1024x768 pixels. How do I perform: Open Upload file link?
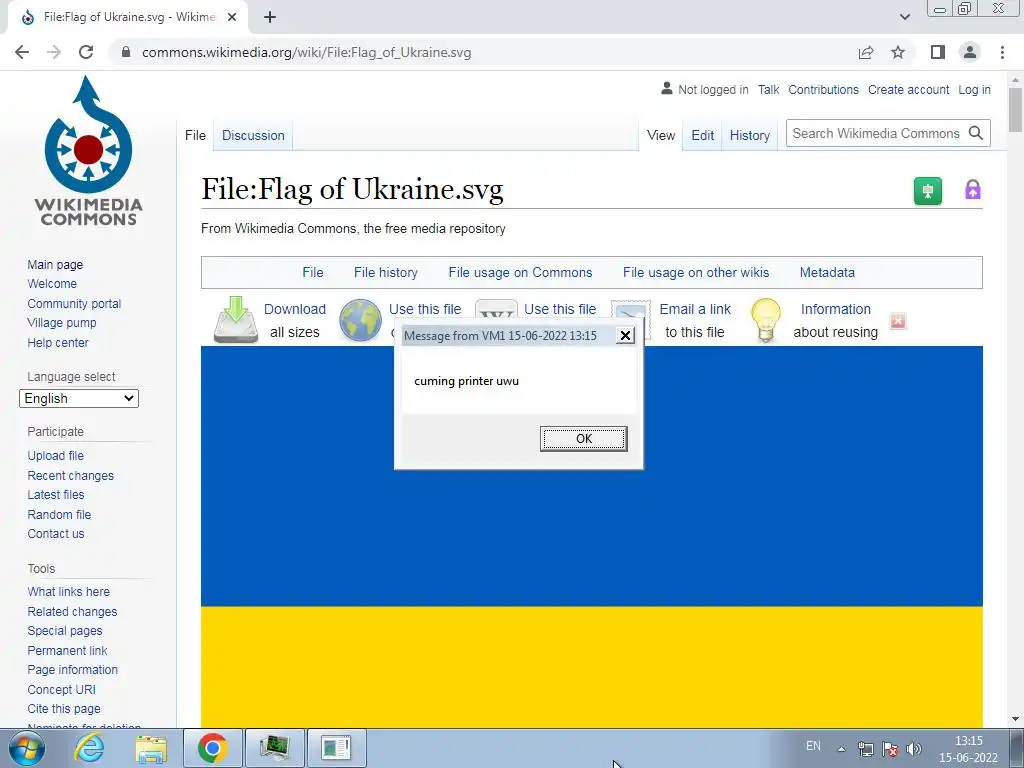[56, 456]
